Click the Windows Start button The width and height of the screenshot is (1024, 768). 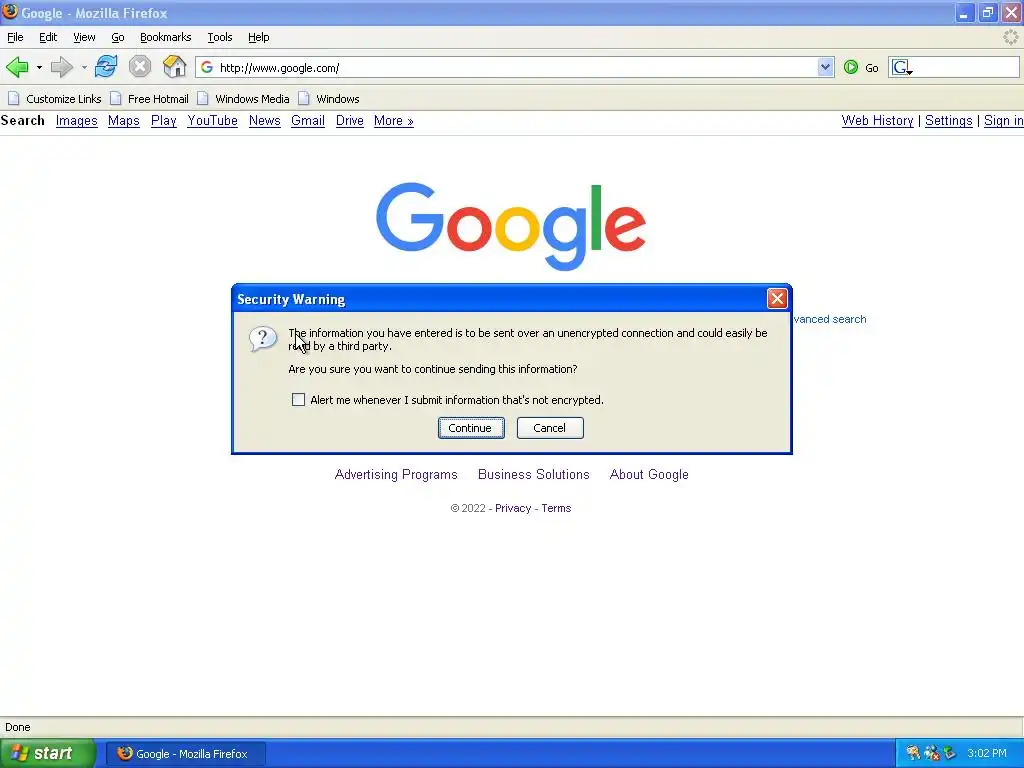click(x=48, y=753)
